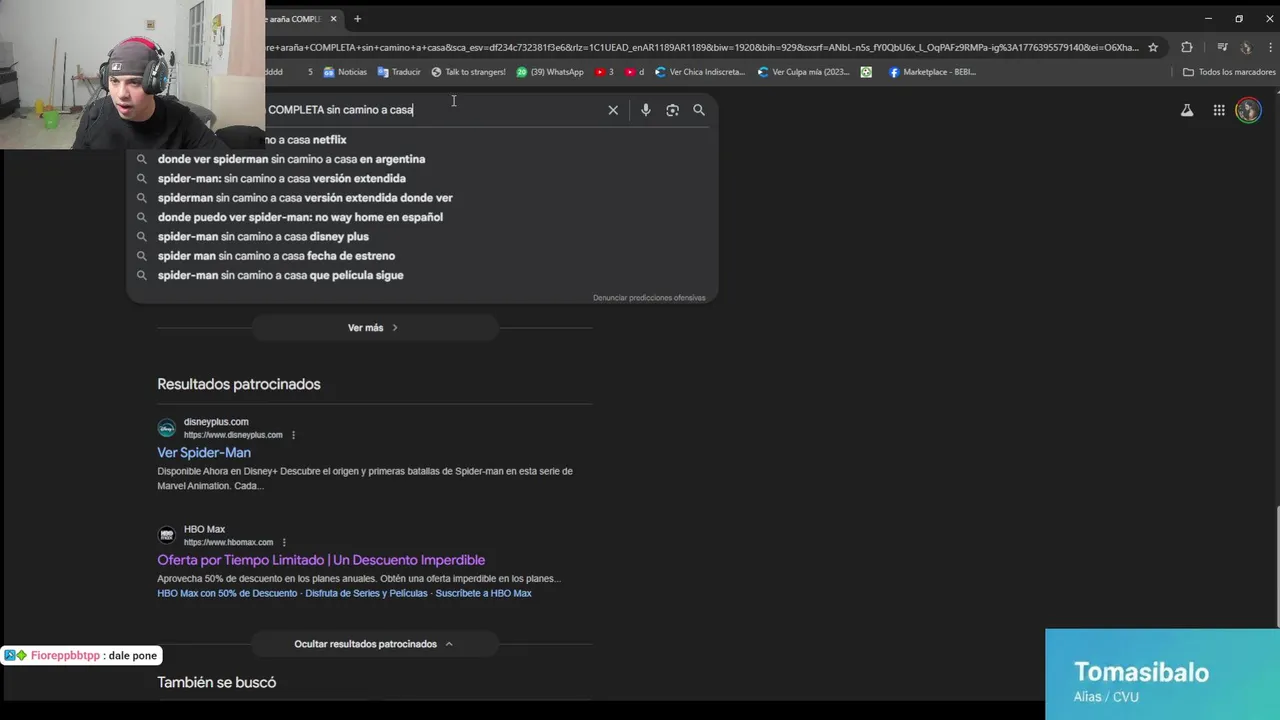Click the Disney+ favicon in ad
The width and height of the screenshot is (1280, 720).
coord(167,428)
